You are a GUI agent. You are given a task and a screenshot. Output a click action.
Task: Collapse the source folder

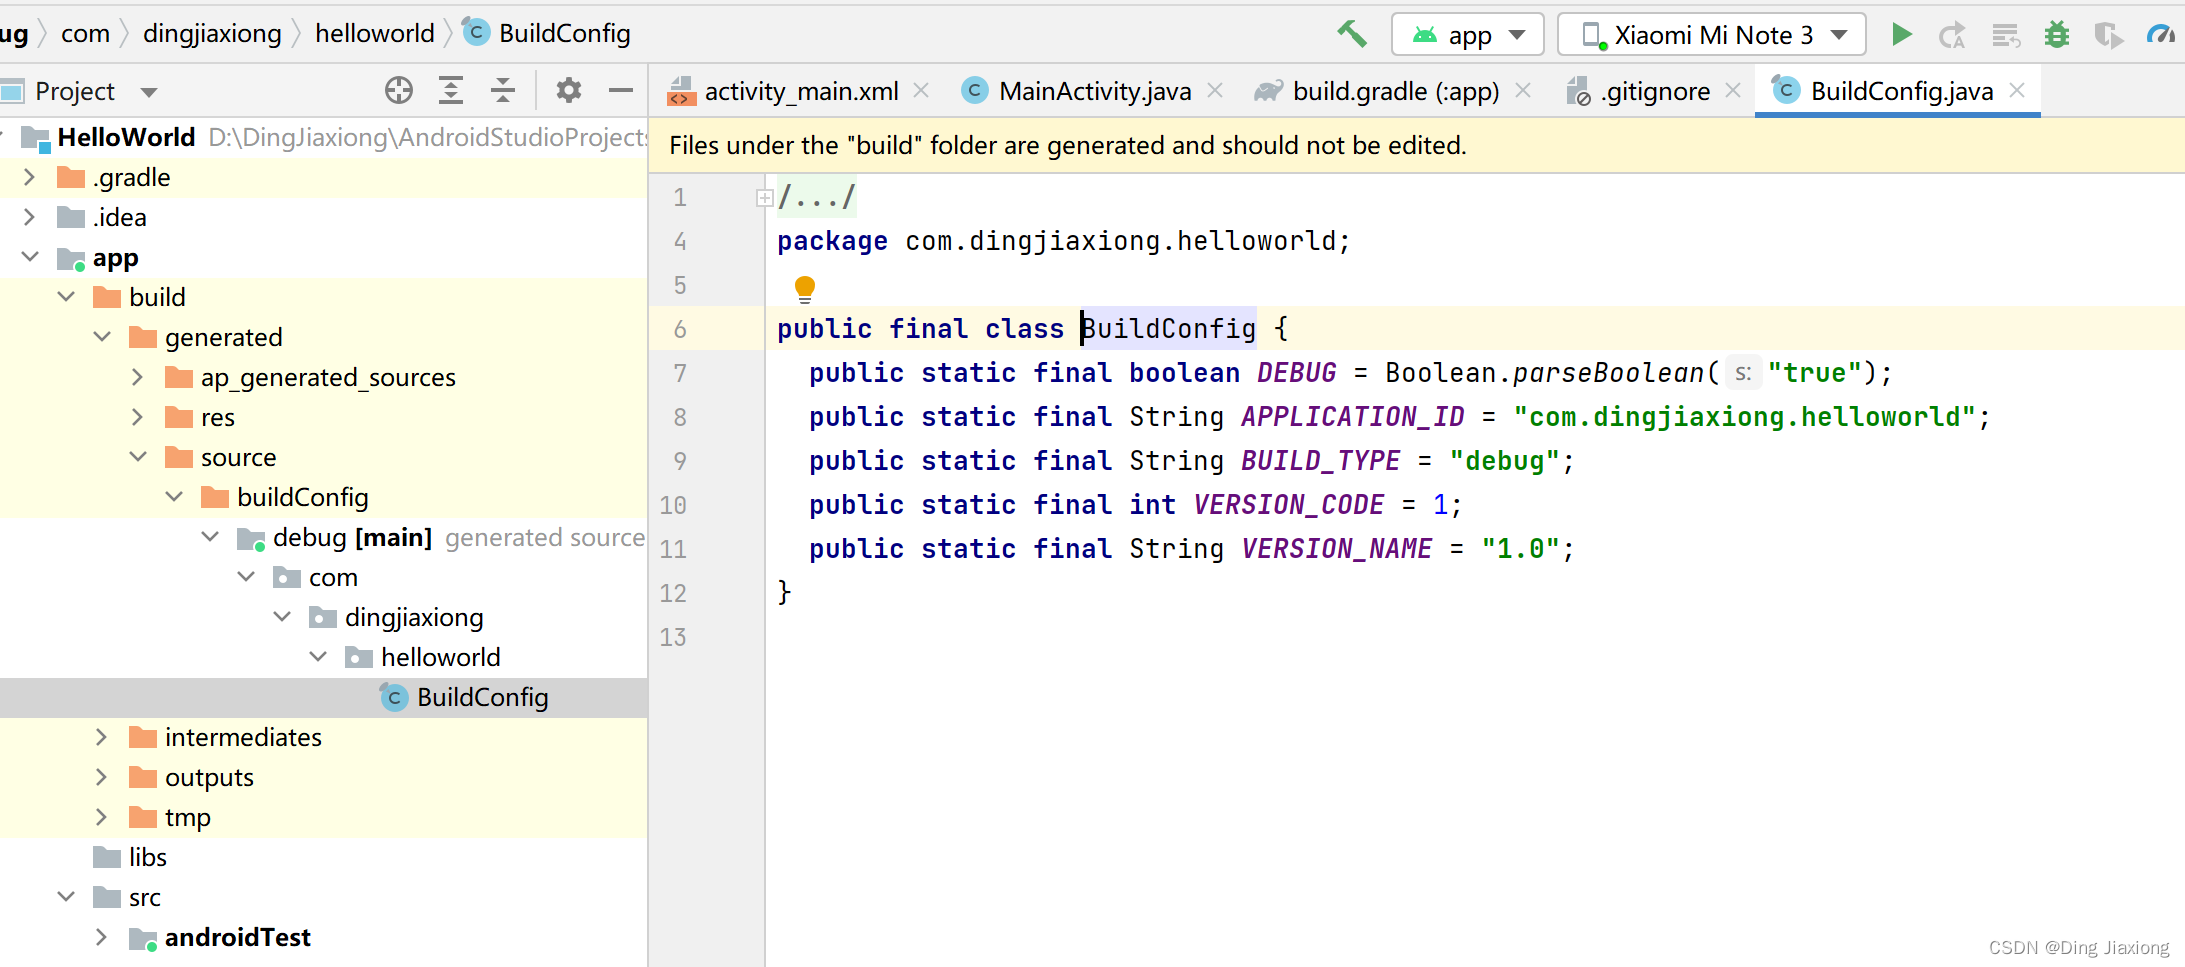pos(138,457)
